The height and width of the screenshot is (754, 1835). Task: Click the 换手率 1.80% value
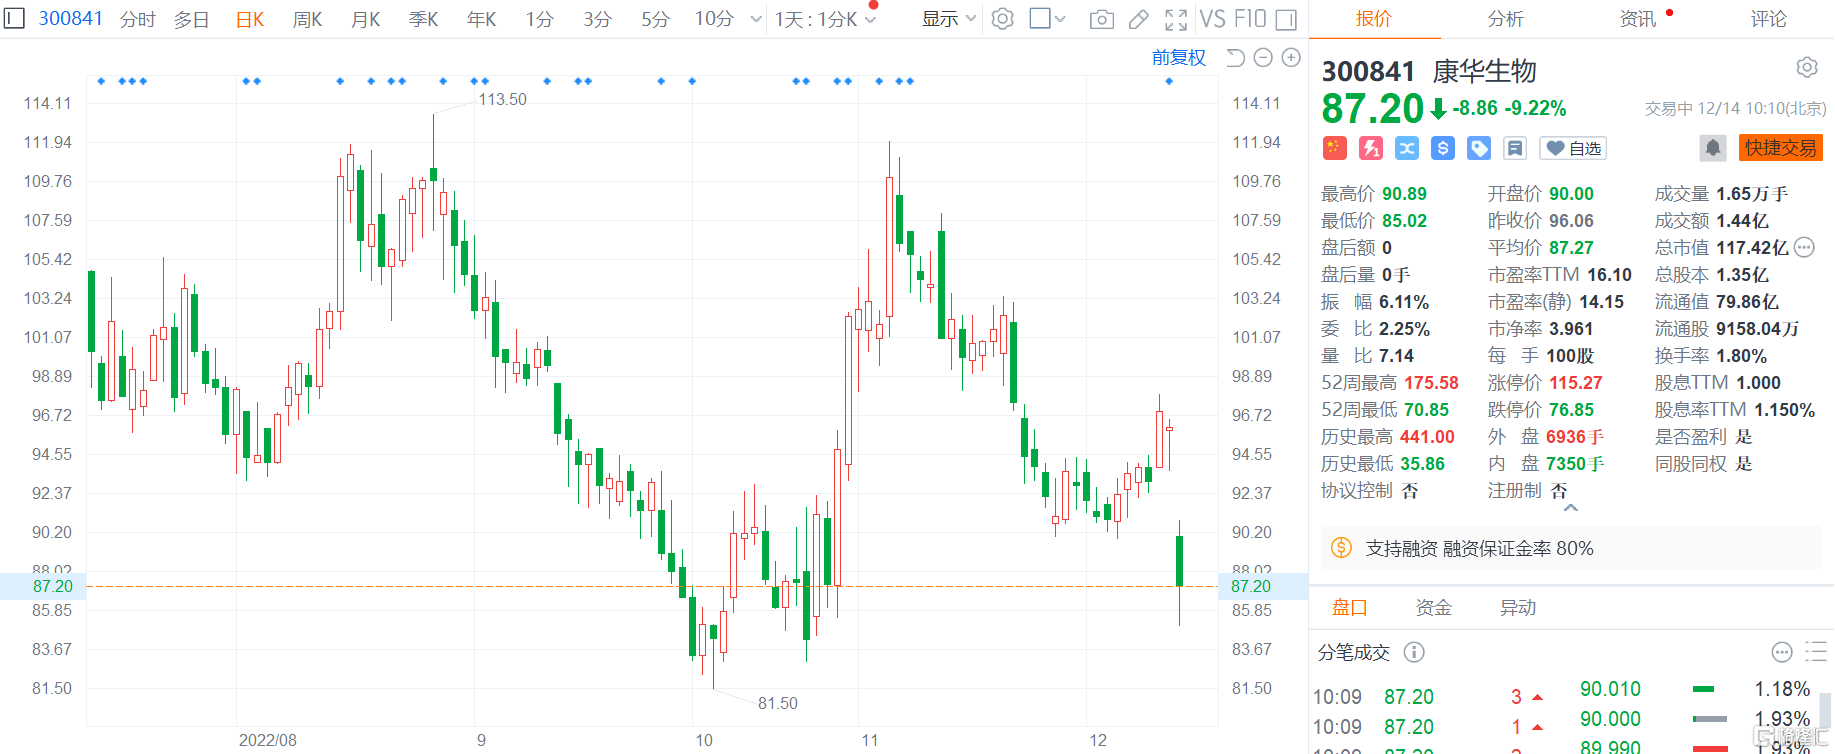click(1741, 356)
